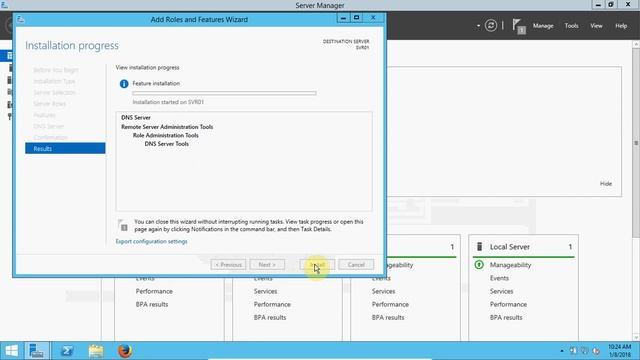
Task: Open Performance in Local Server tile
Action: click(x=508, y=304)
